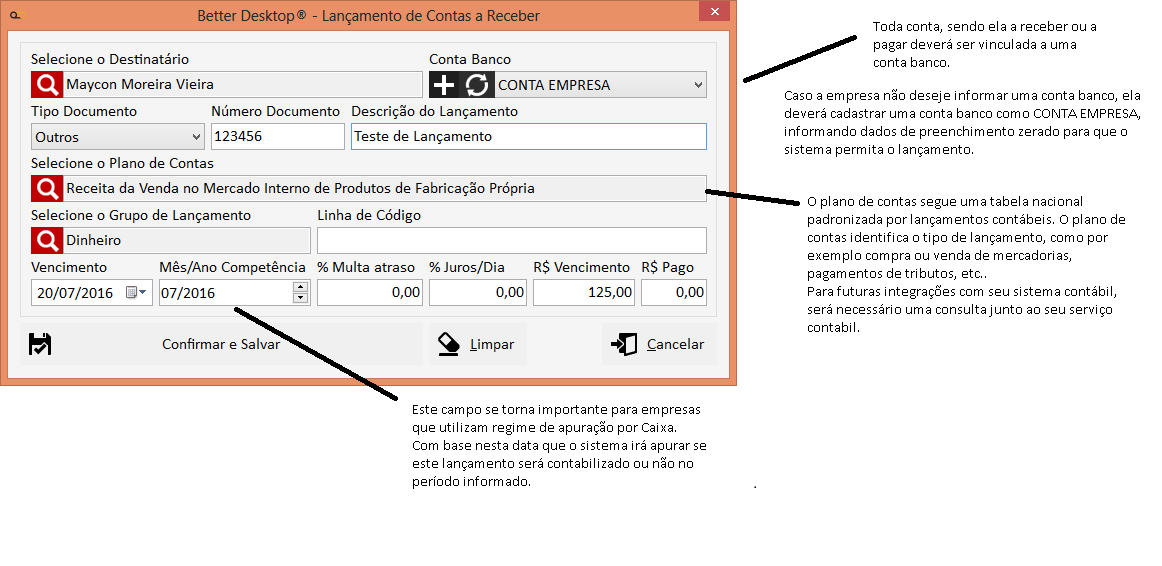Viewport: 1162px width, 566px height.
Task: Click the plus icon to add Conta Banco
Action: [444, 85]
